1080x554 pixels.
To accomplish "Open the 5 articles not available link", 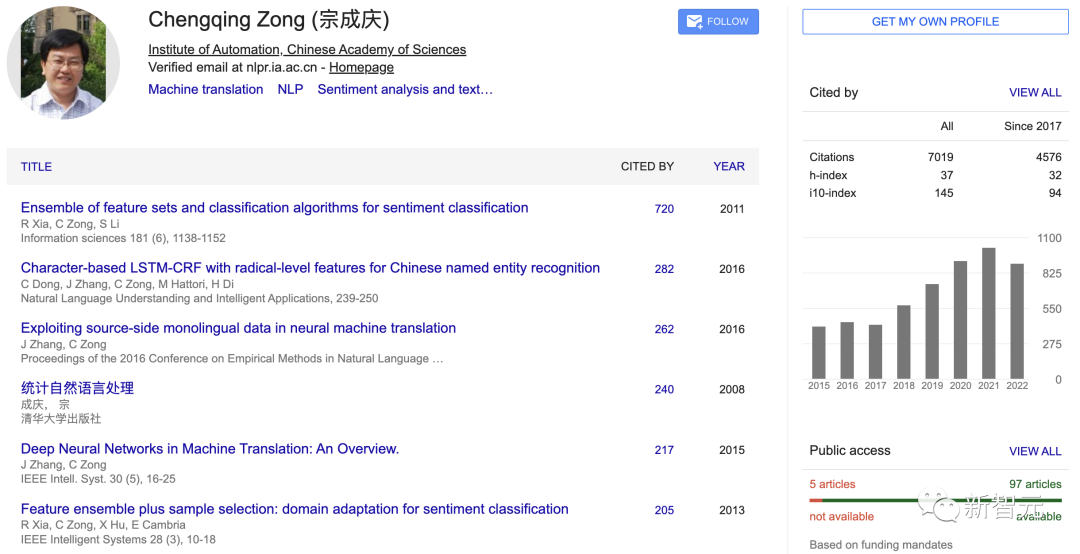I will pyautogui.click(x=832, y=484).
